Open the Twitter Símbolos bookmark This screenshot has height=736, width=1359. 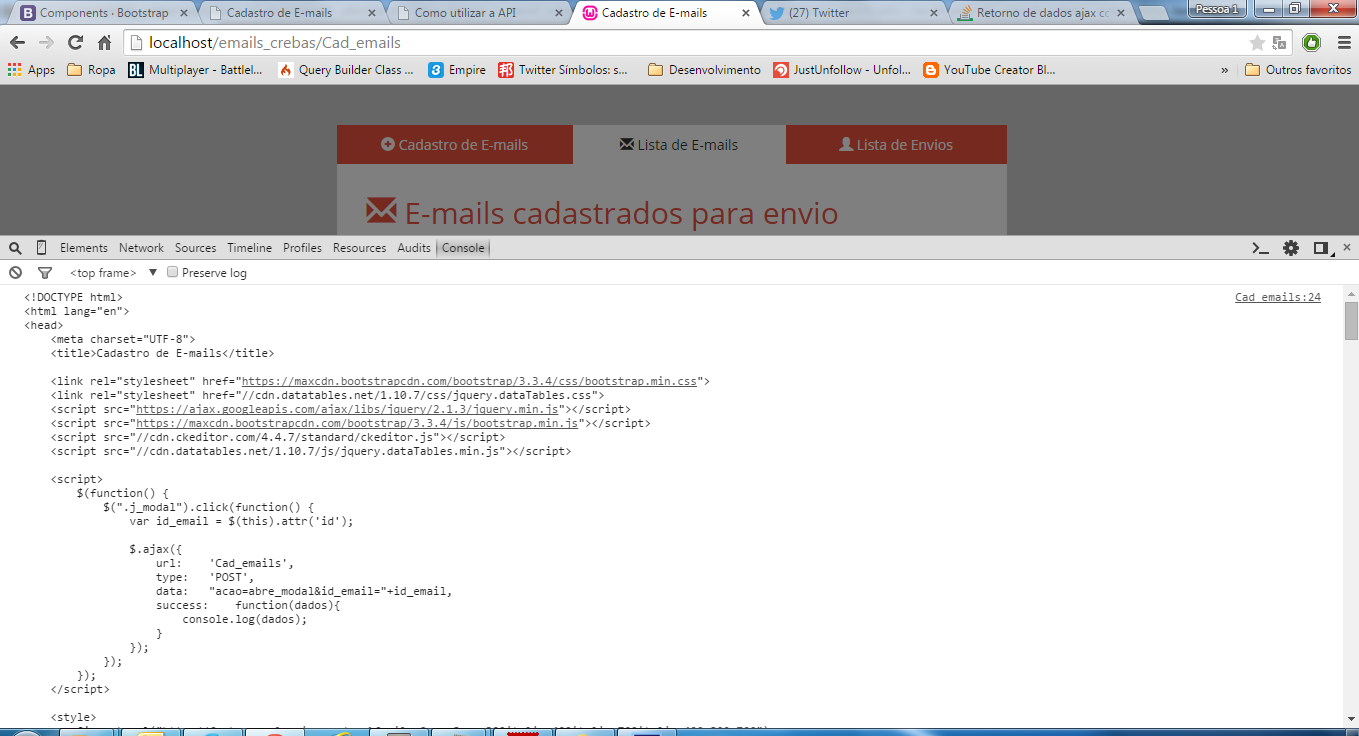tap(564, 70)
